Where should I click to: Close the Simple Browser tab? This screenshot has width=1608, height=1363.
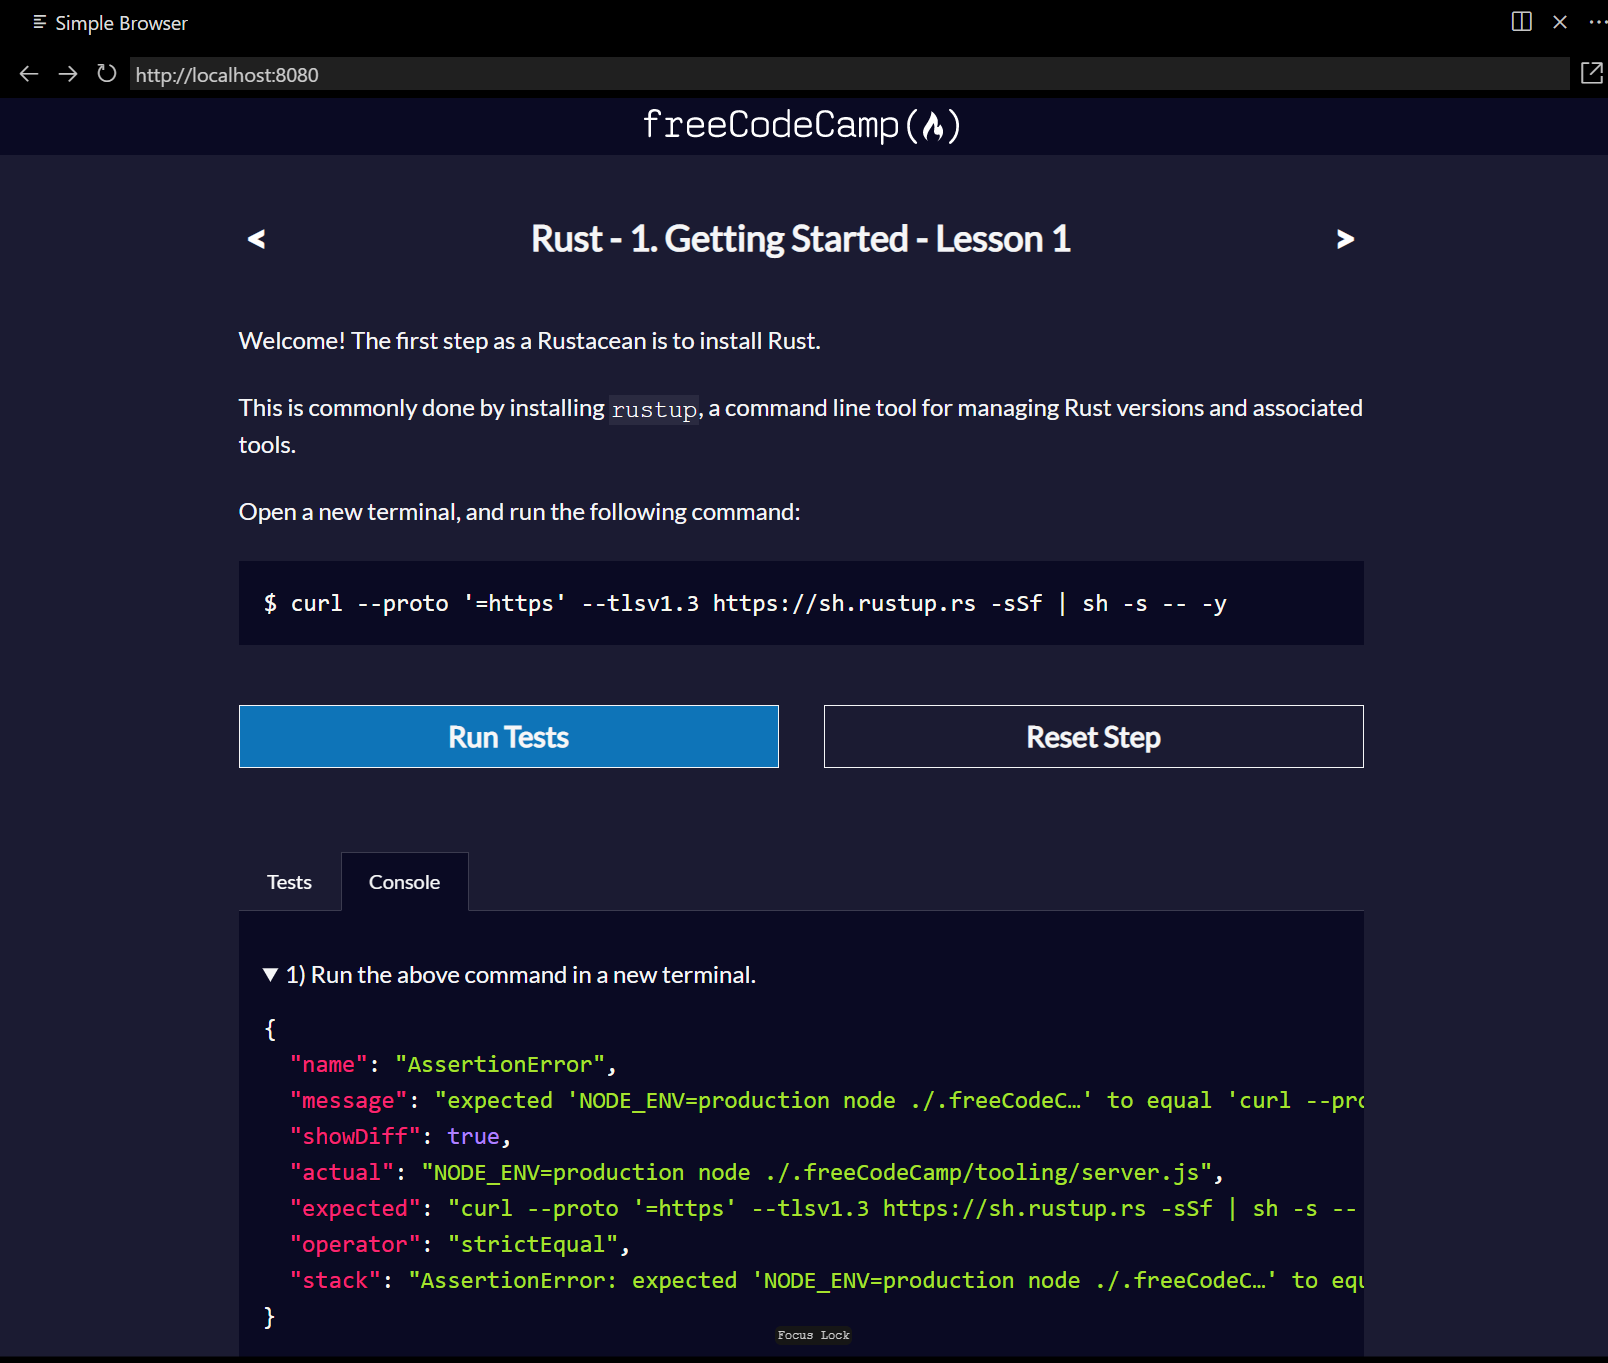click(1560, 22)
